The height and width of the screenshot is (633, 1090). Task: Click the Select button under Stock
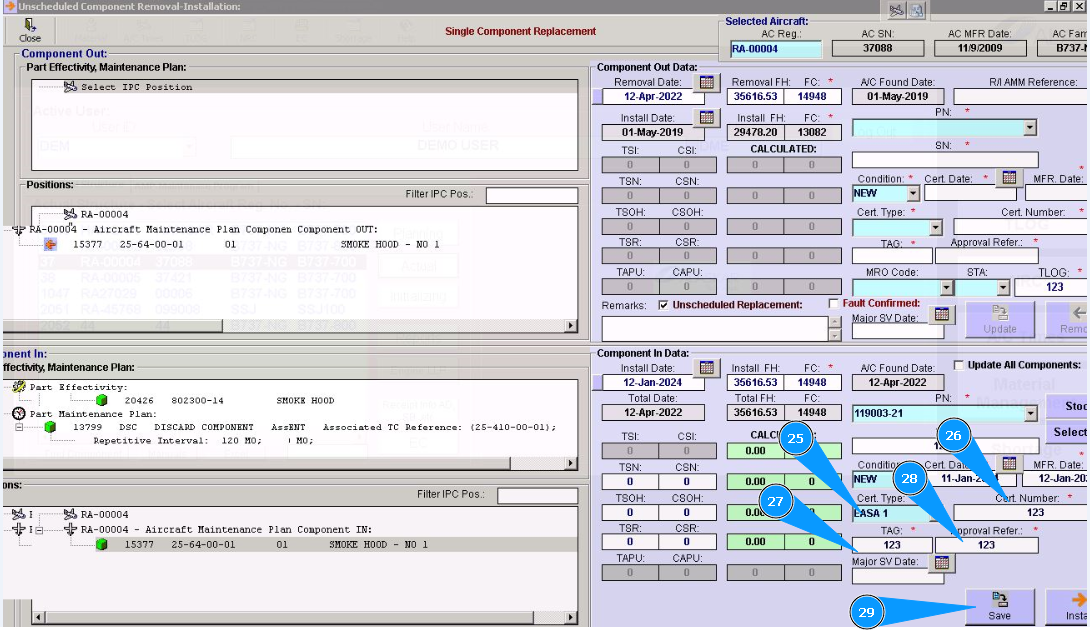1068,432
